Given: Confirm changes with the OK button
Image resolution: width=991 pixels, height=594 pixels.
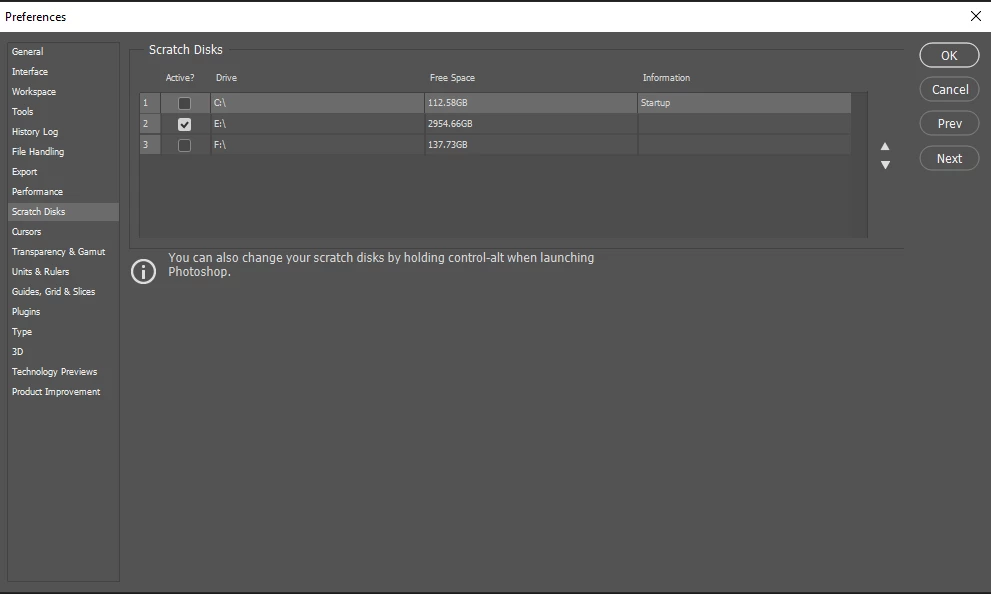Looking at the screenshot, I should (x=949, y=56).
